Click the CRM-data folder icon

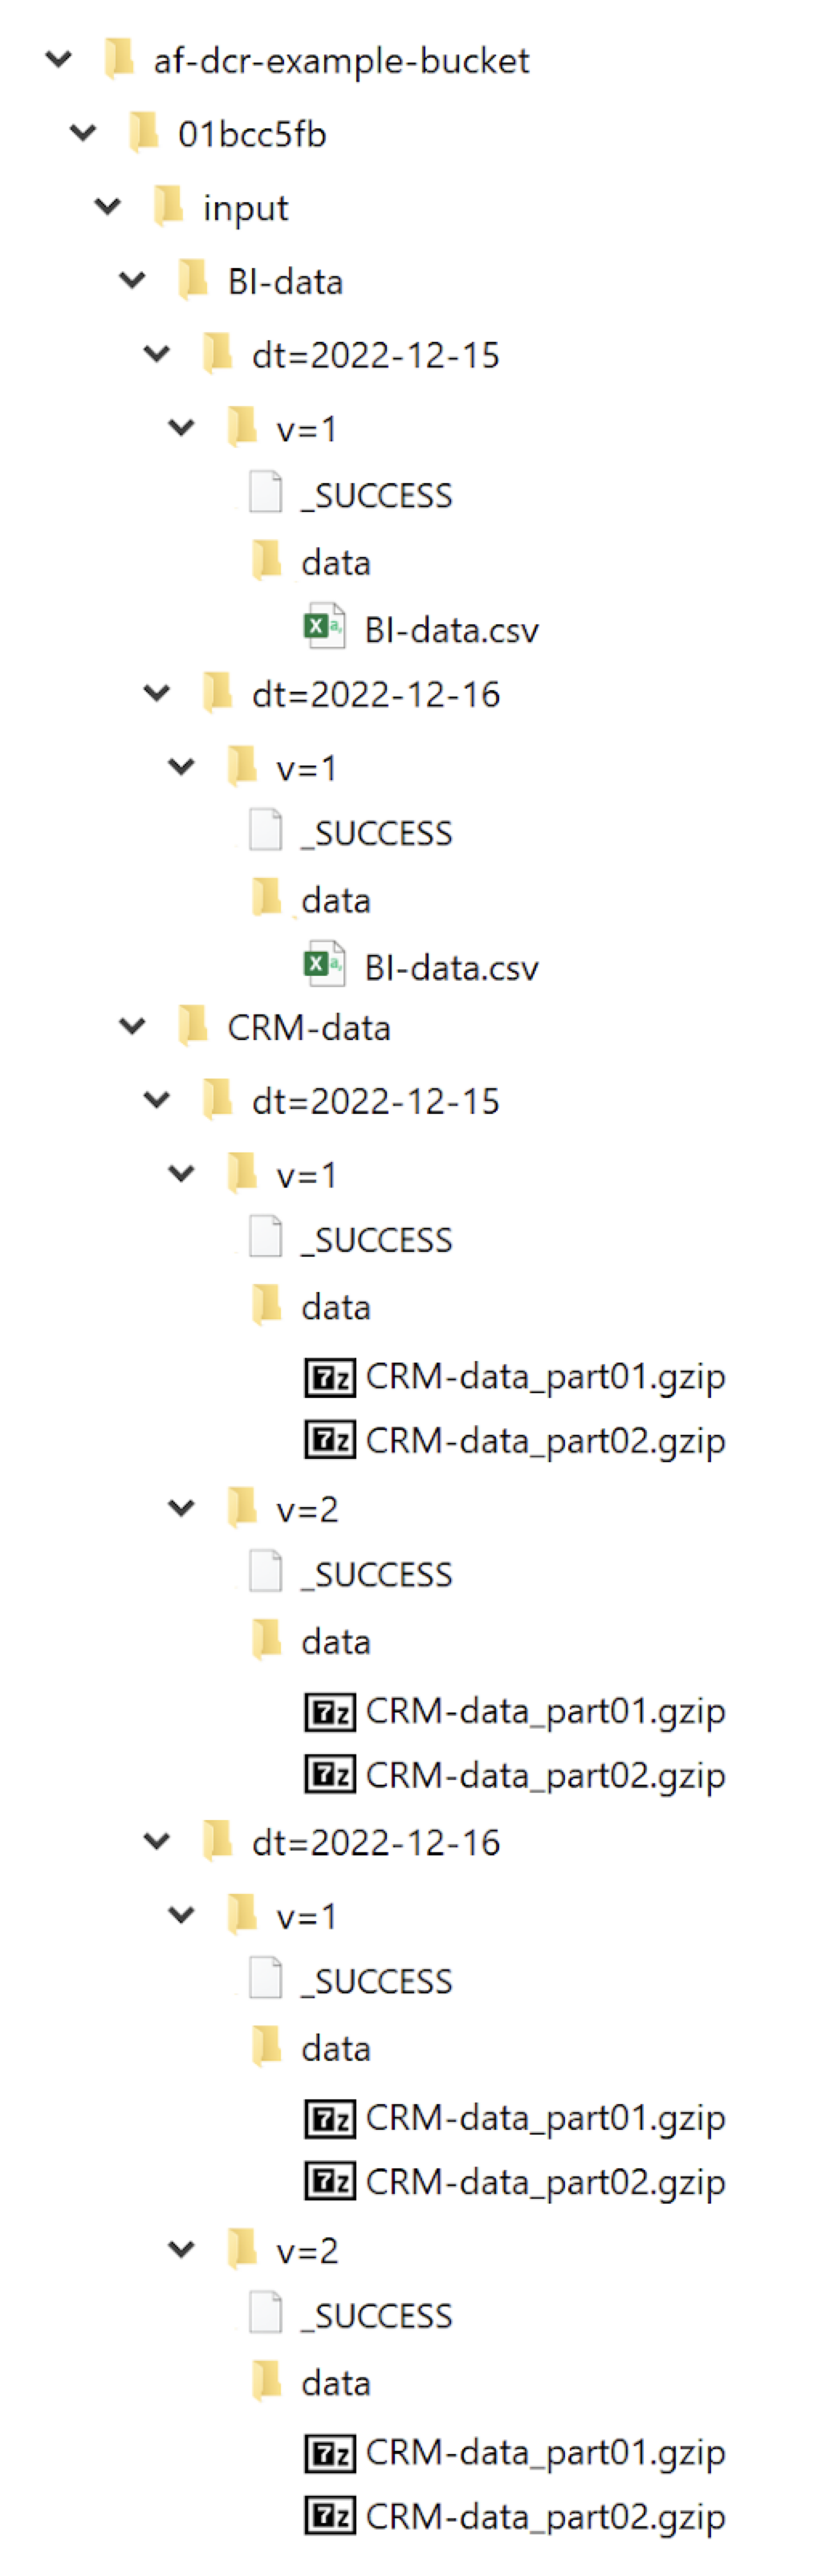[193, 1026]
